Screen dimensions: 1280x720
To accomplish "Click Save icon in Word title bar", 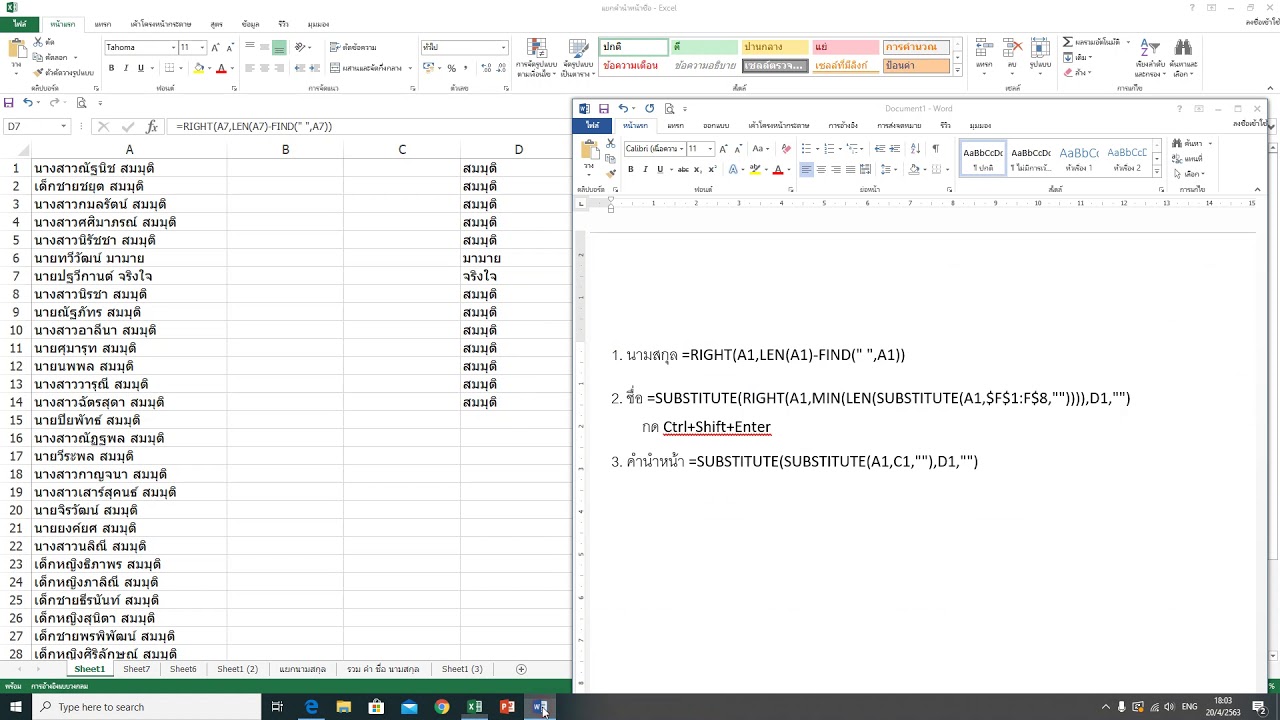I will [x=604, y=109].
